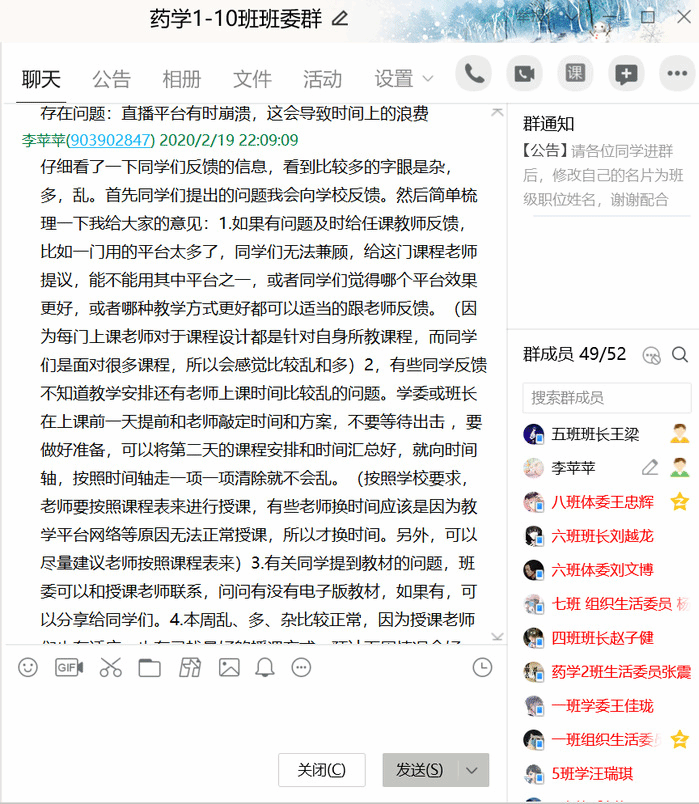Image resolution: width=699 pixels, height=804 pixels.
Task: Click the picture icon to send image
Action: [229, 667]
